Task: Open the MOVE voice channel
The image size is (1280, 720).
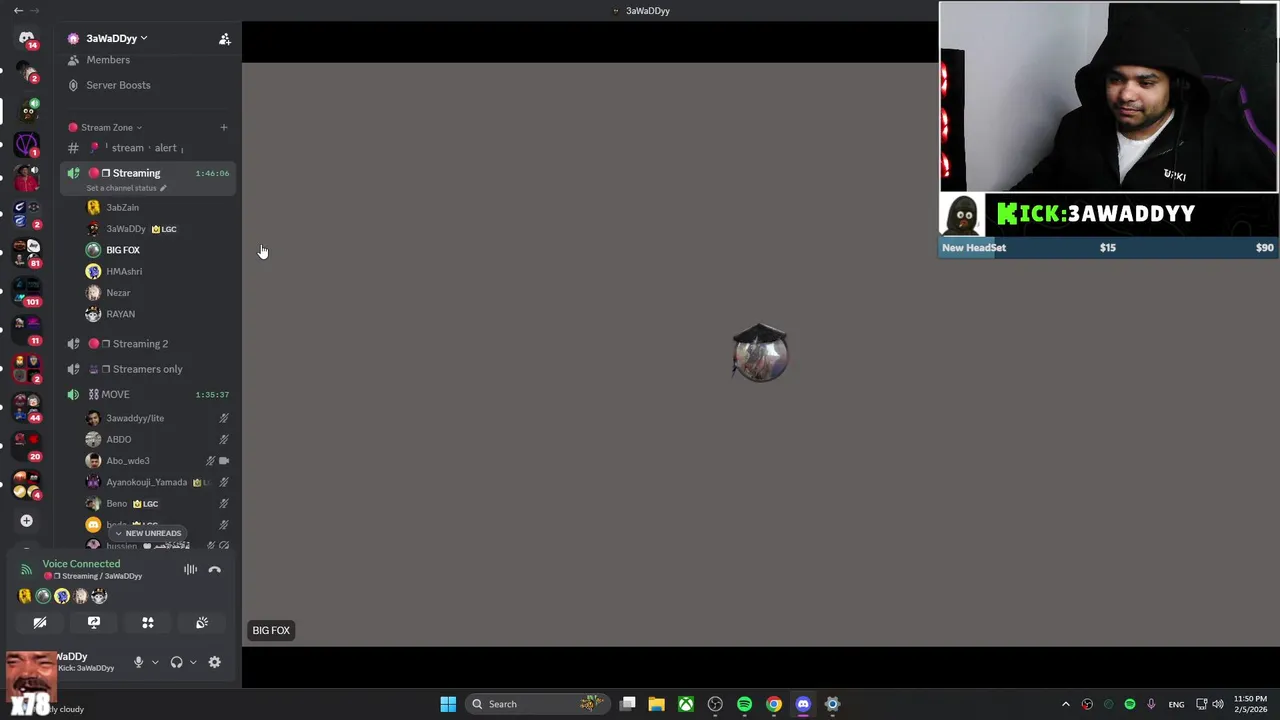Action: coord(115,395)
